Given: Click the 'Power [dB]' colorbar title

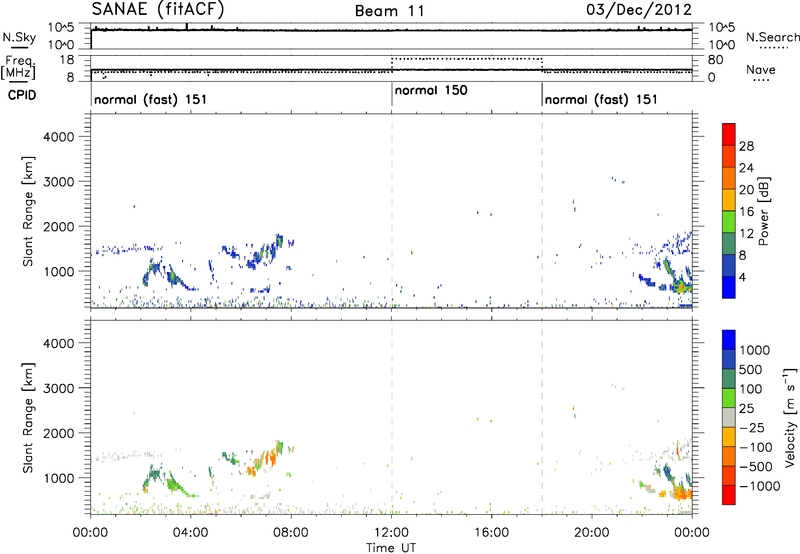Looking at the screenshot, I should (x=763, y=211).
